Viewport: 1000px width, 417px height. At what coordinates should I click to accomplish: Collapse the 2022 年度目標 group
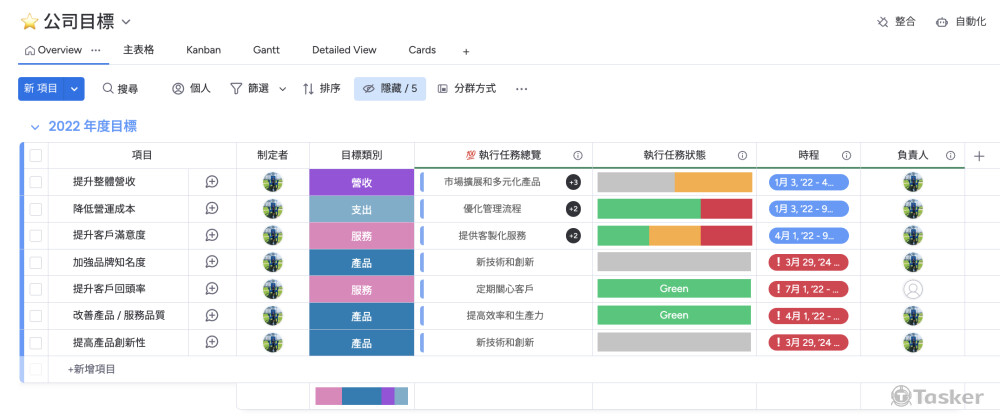pyautogui.click(x=35, y=127)
